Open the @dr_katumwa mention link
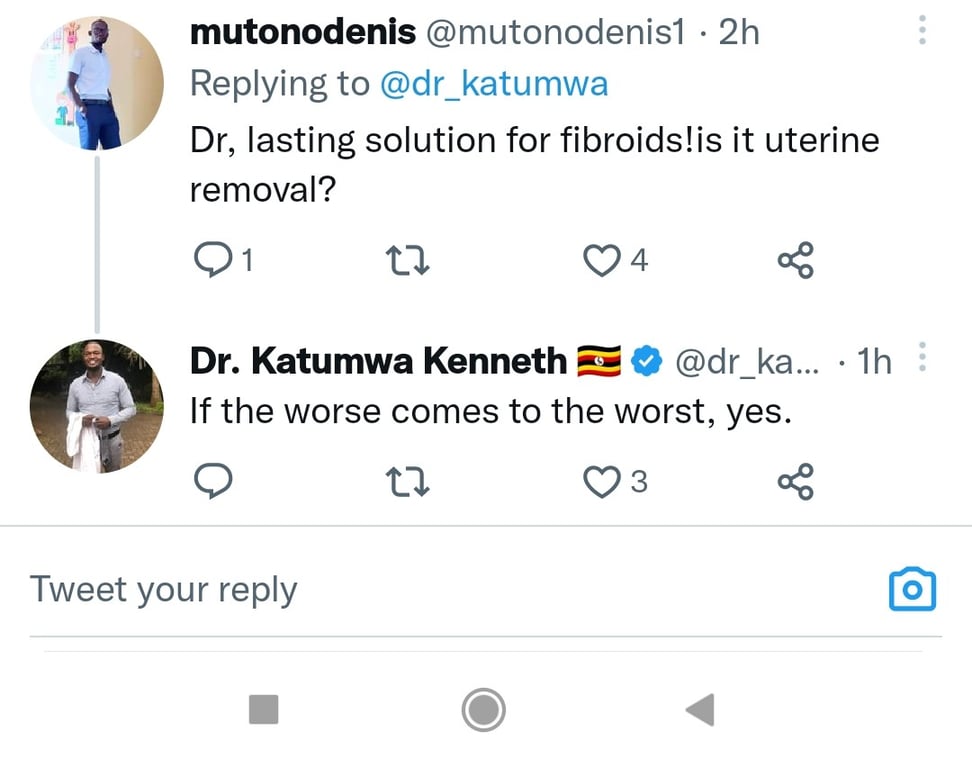Image resolution: width=972 pixels, height=768 pixels. (x=493, y=84)
